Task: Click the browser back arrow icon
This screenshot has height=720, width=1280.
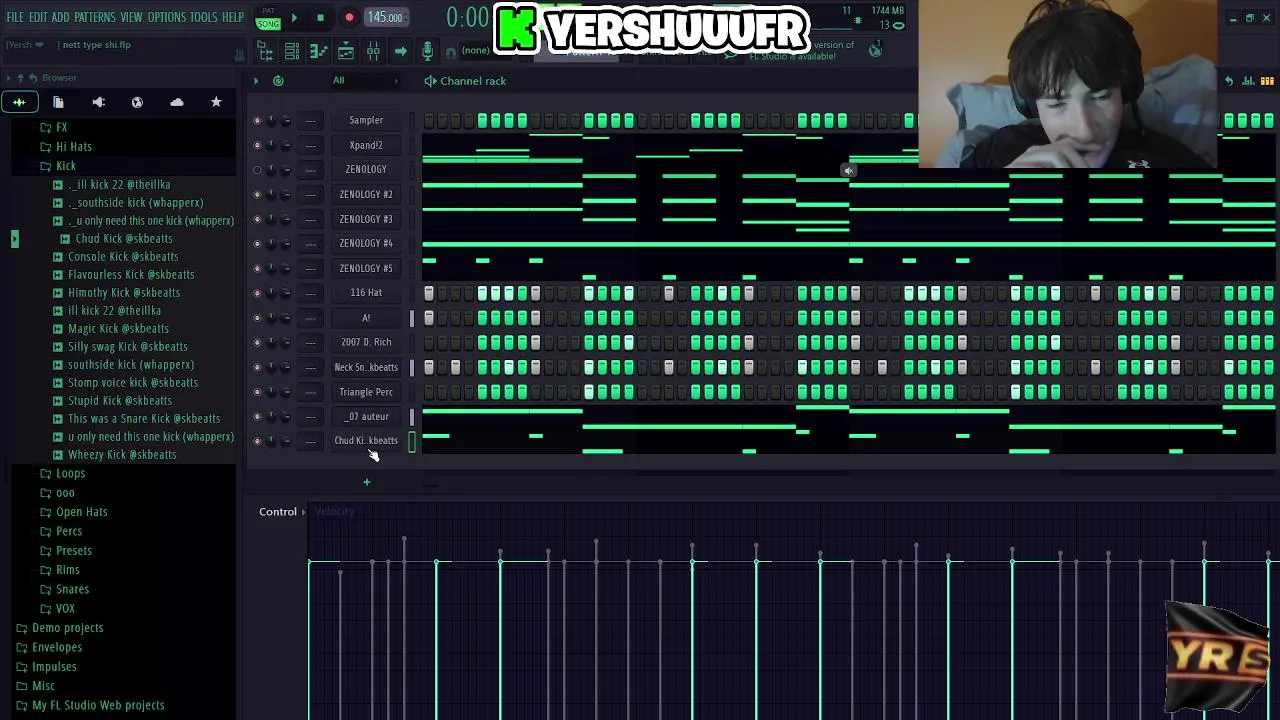Action: [32, 78]
